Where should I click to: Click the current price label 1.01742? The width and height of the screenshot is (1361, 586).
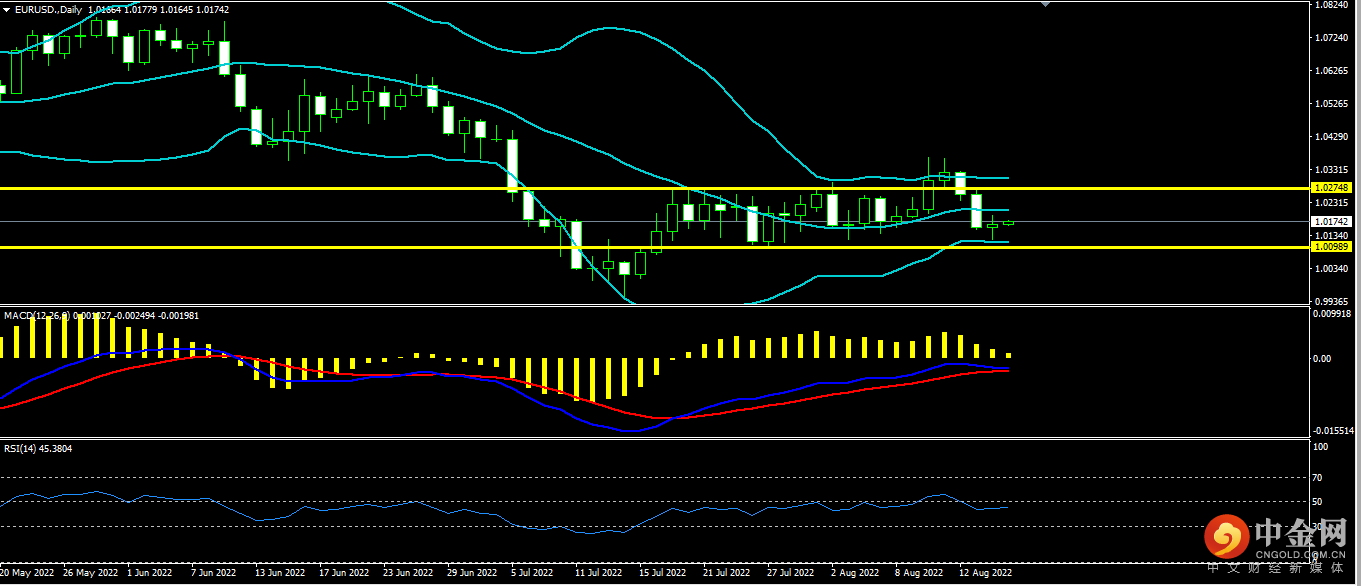point(1333,221)
